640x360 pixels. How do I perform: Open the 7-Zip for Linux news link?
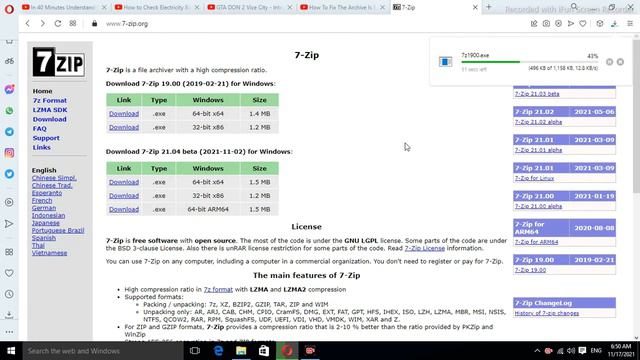(534, 178)
